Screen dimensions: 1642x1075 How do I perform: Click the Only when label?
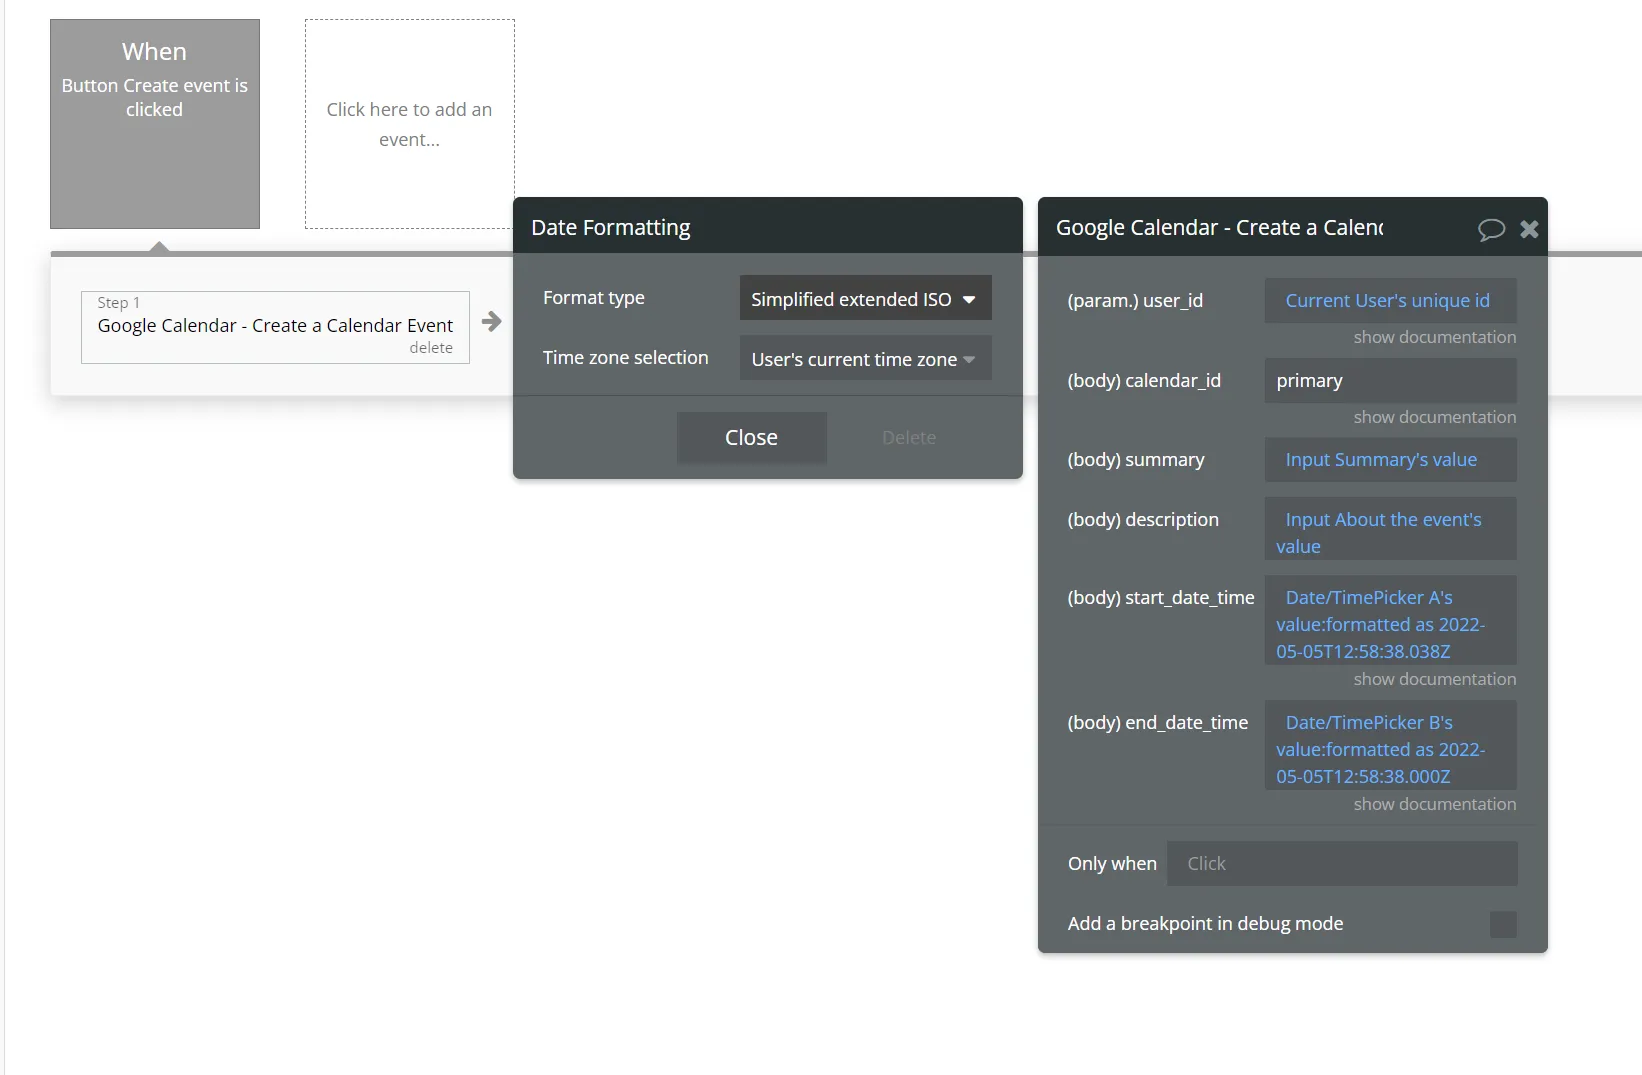(1112, 864)
